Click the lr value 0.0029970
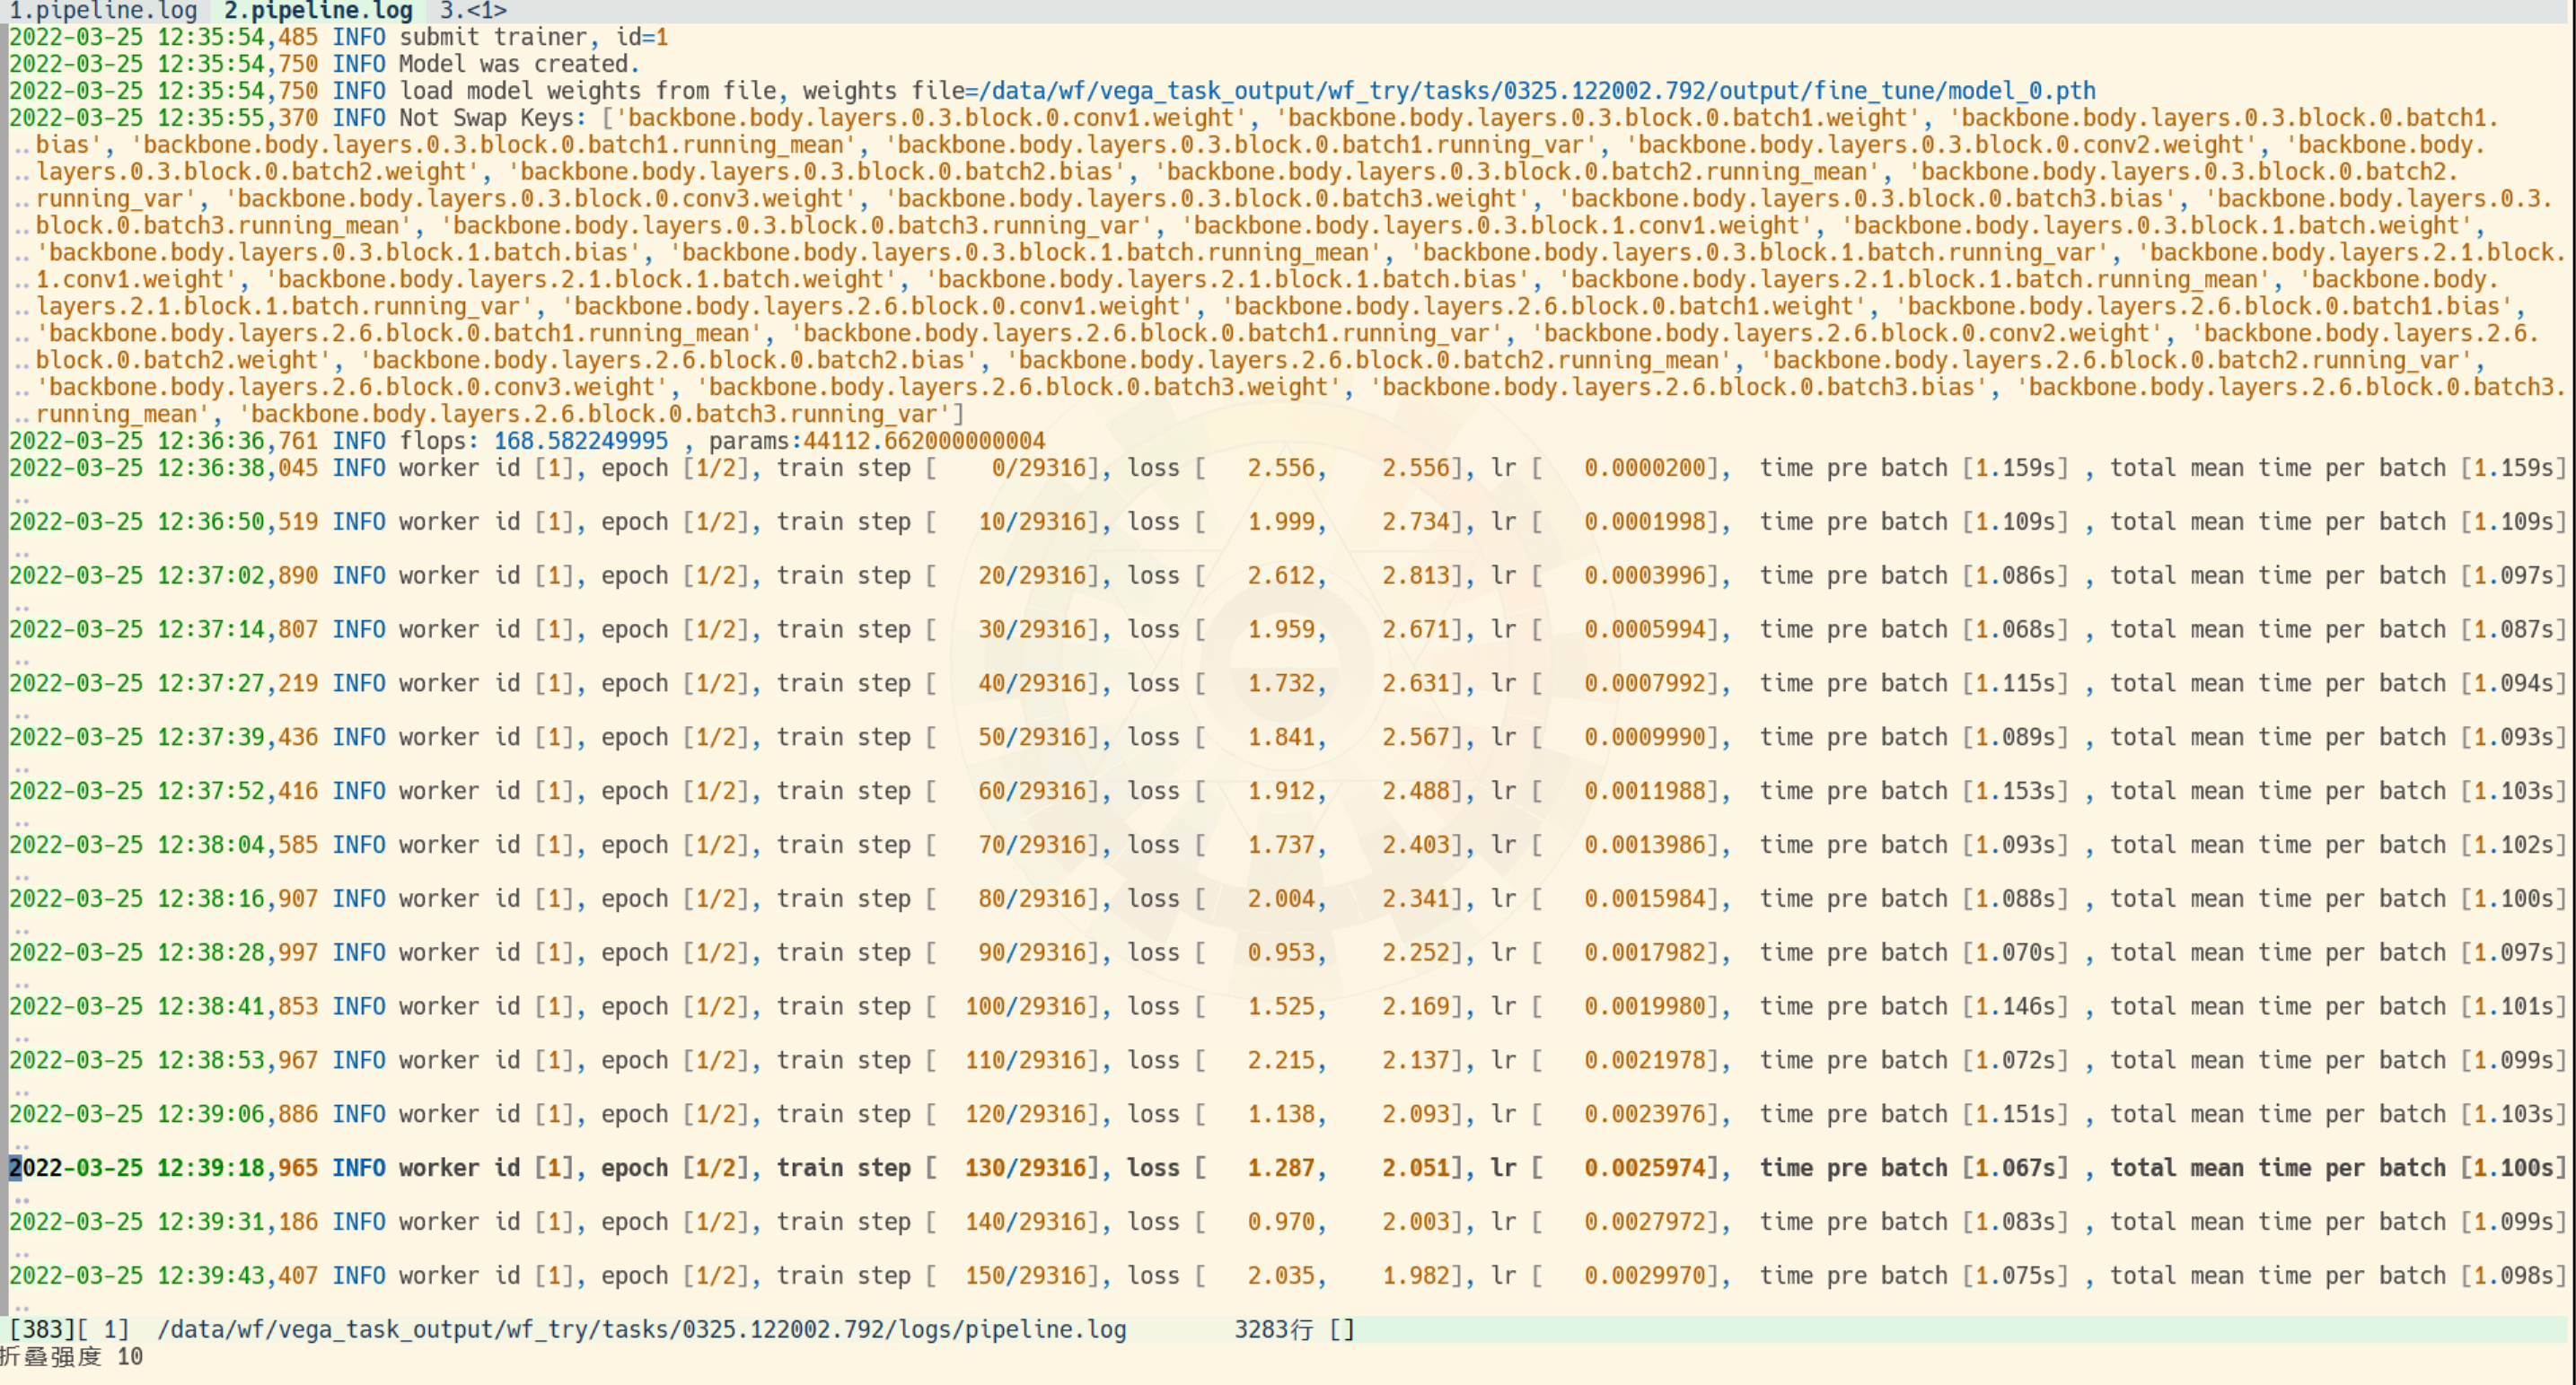This screenshot has width=2576, height=1385. [1644, 1276]
